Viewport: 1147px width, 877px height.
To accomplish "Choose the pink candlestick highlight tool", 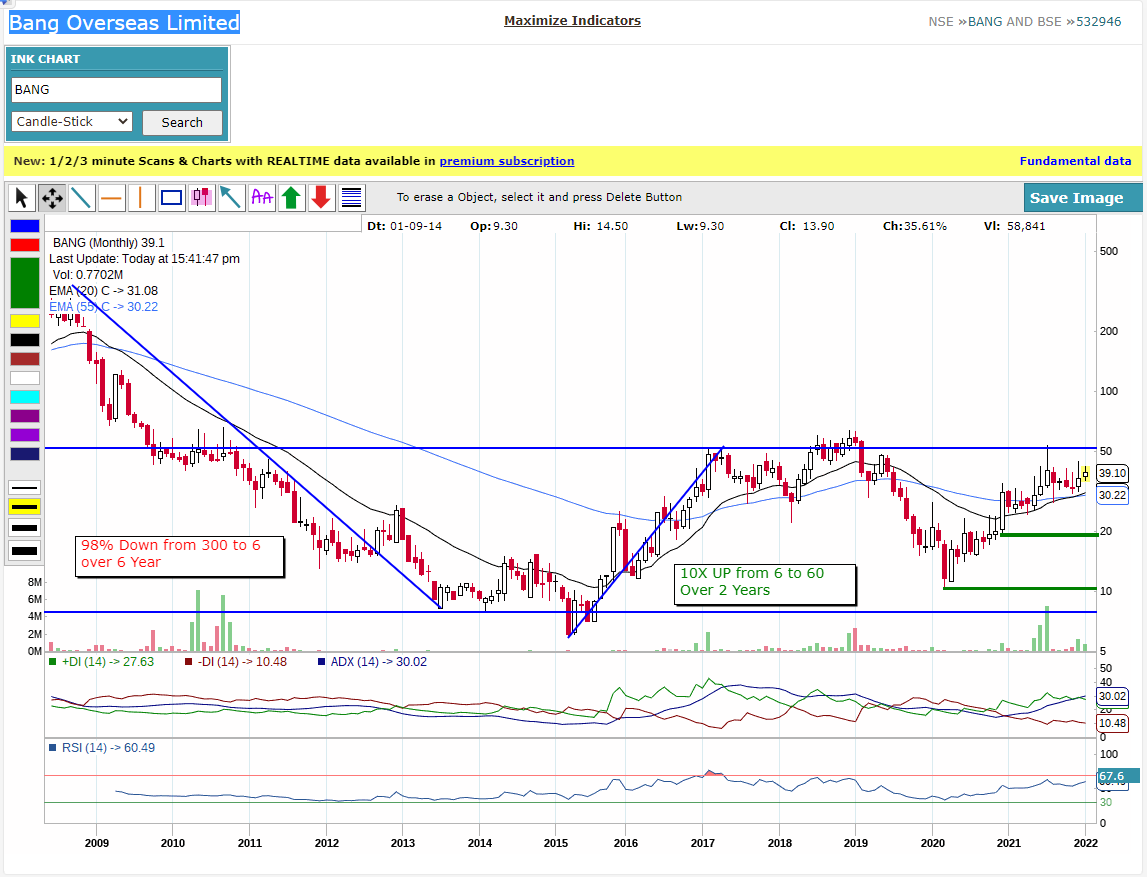I will coord(201,197).
